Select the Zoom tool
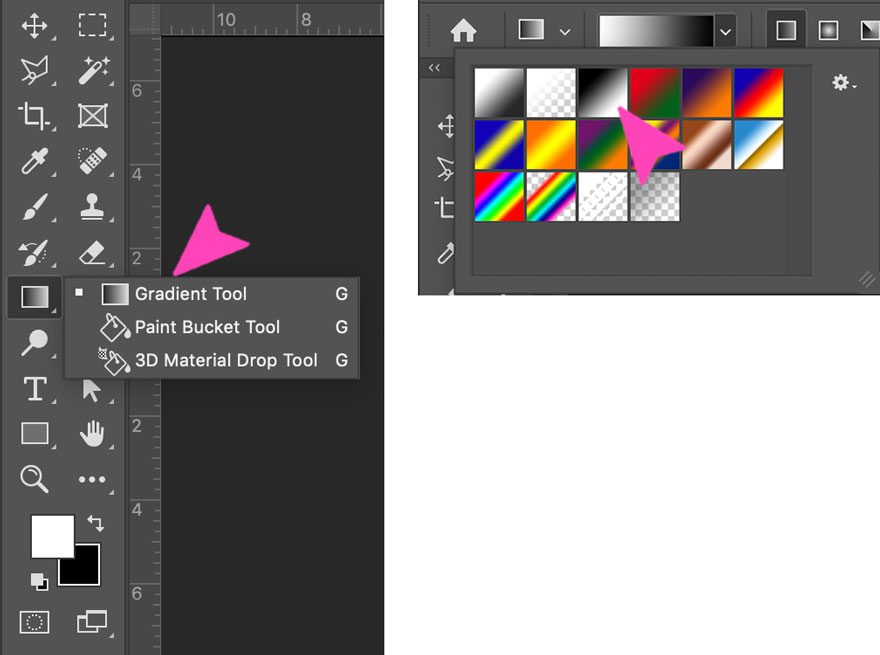 (35, 479)
